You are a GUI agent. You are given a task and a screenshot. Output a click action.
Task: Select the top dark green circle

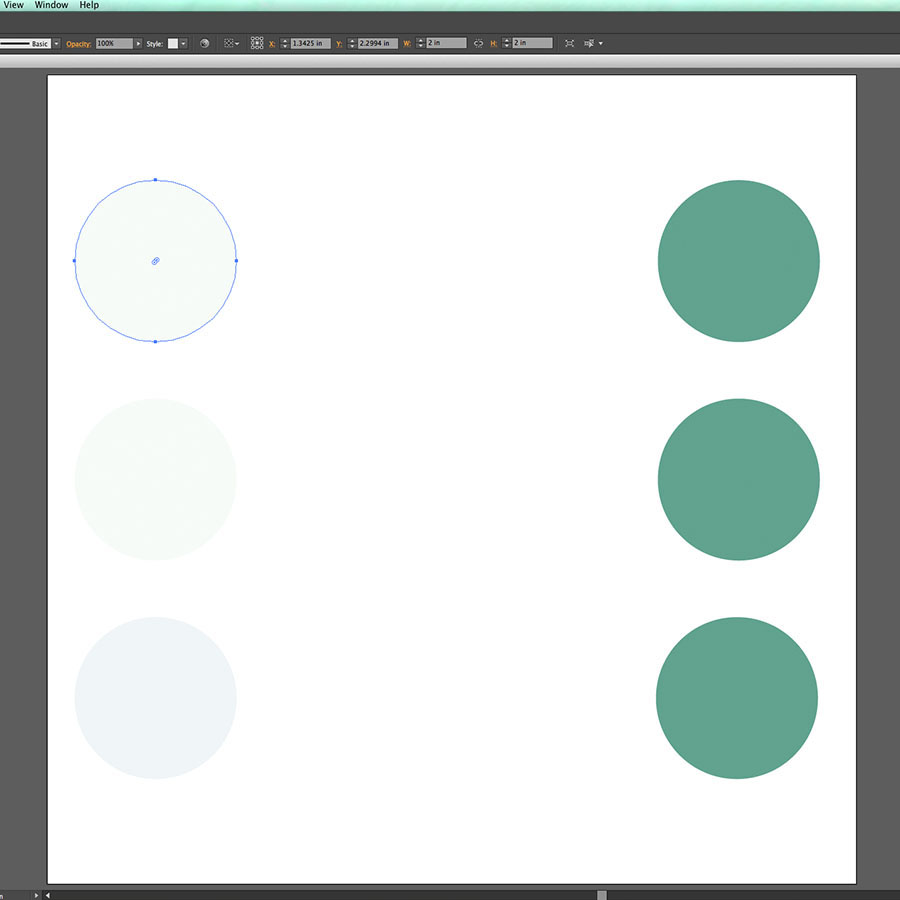[x=739, y=261]
